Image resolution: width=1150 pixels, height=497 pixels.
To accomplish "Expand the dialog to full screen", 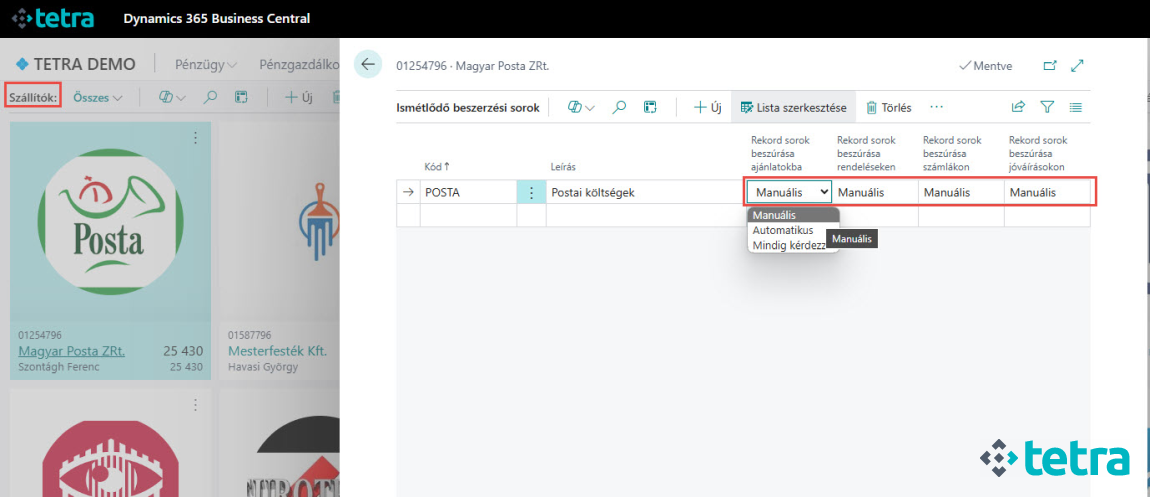I will pyautogui.click(x=1077, y=65).
